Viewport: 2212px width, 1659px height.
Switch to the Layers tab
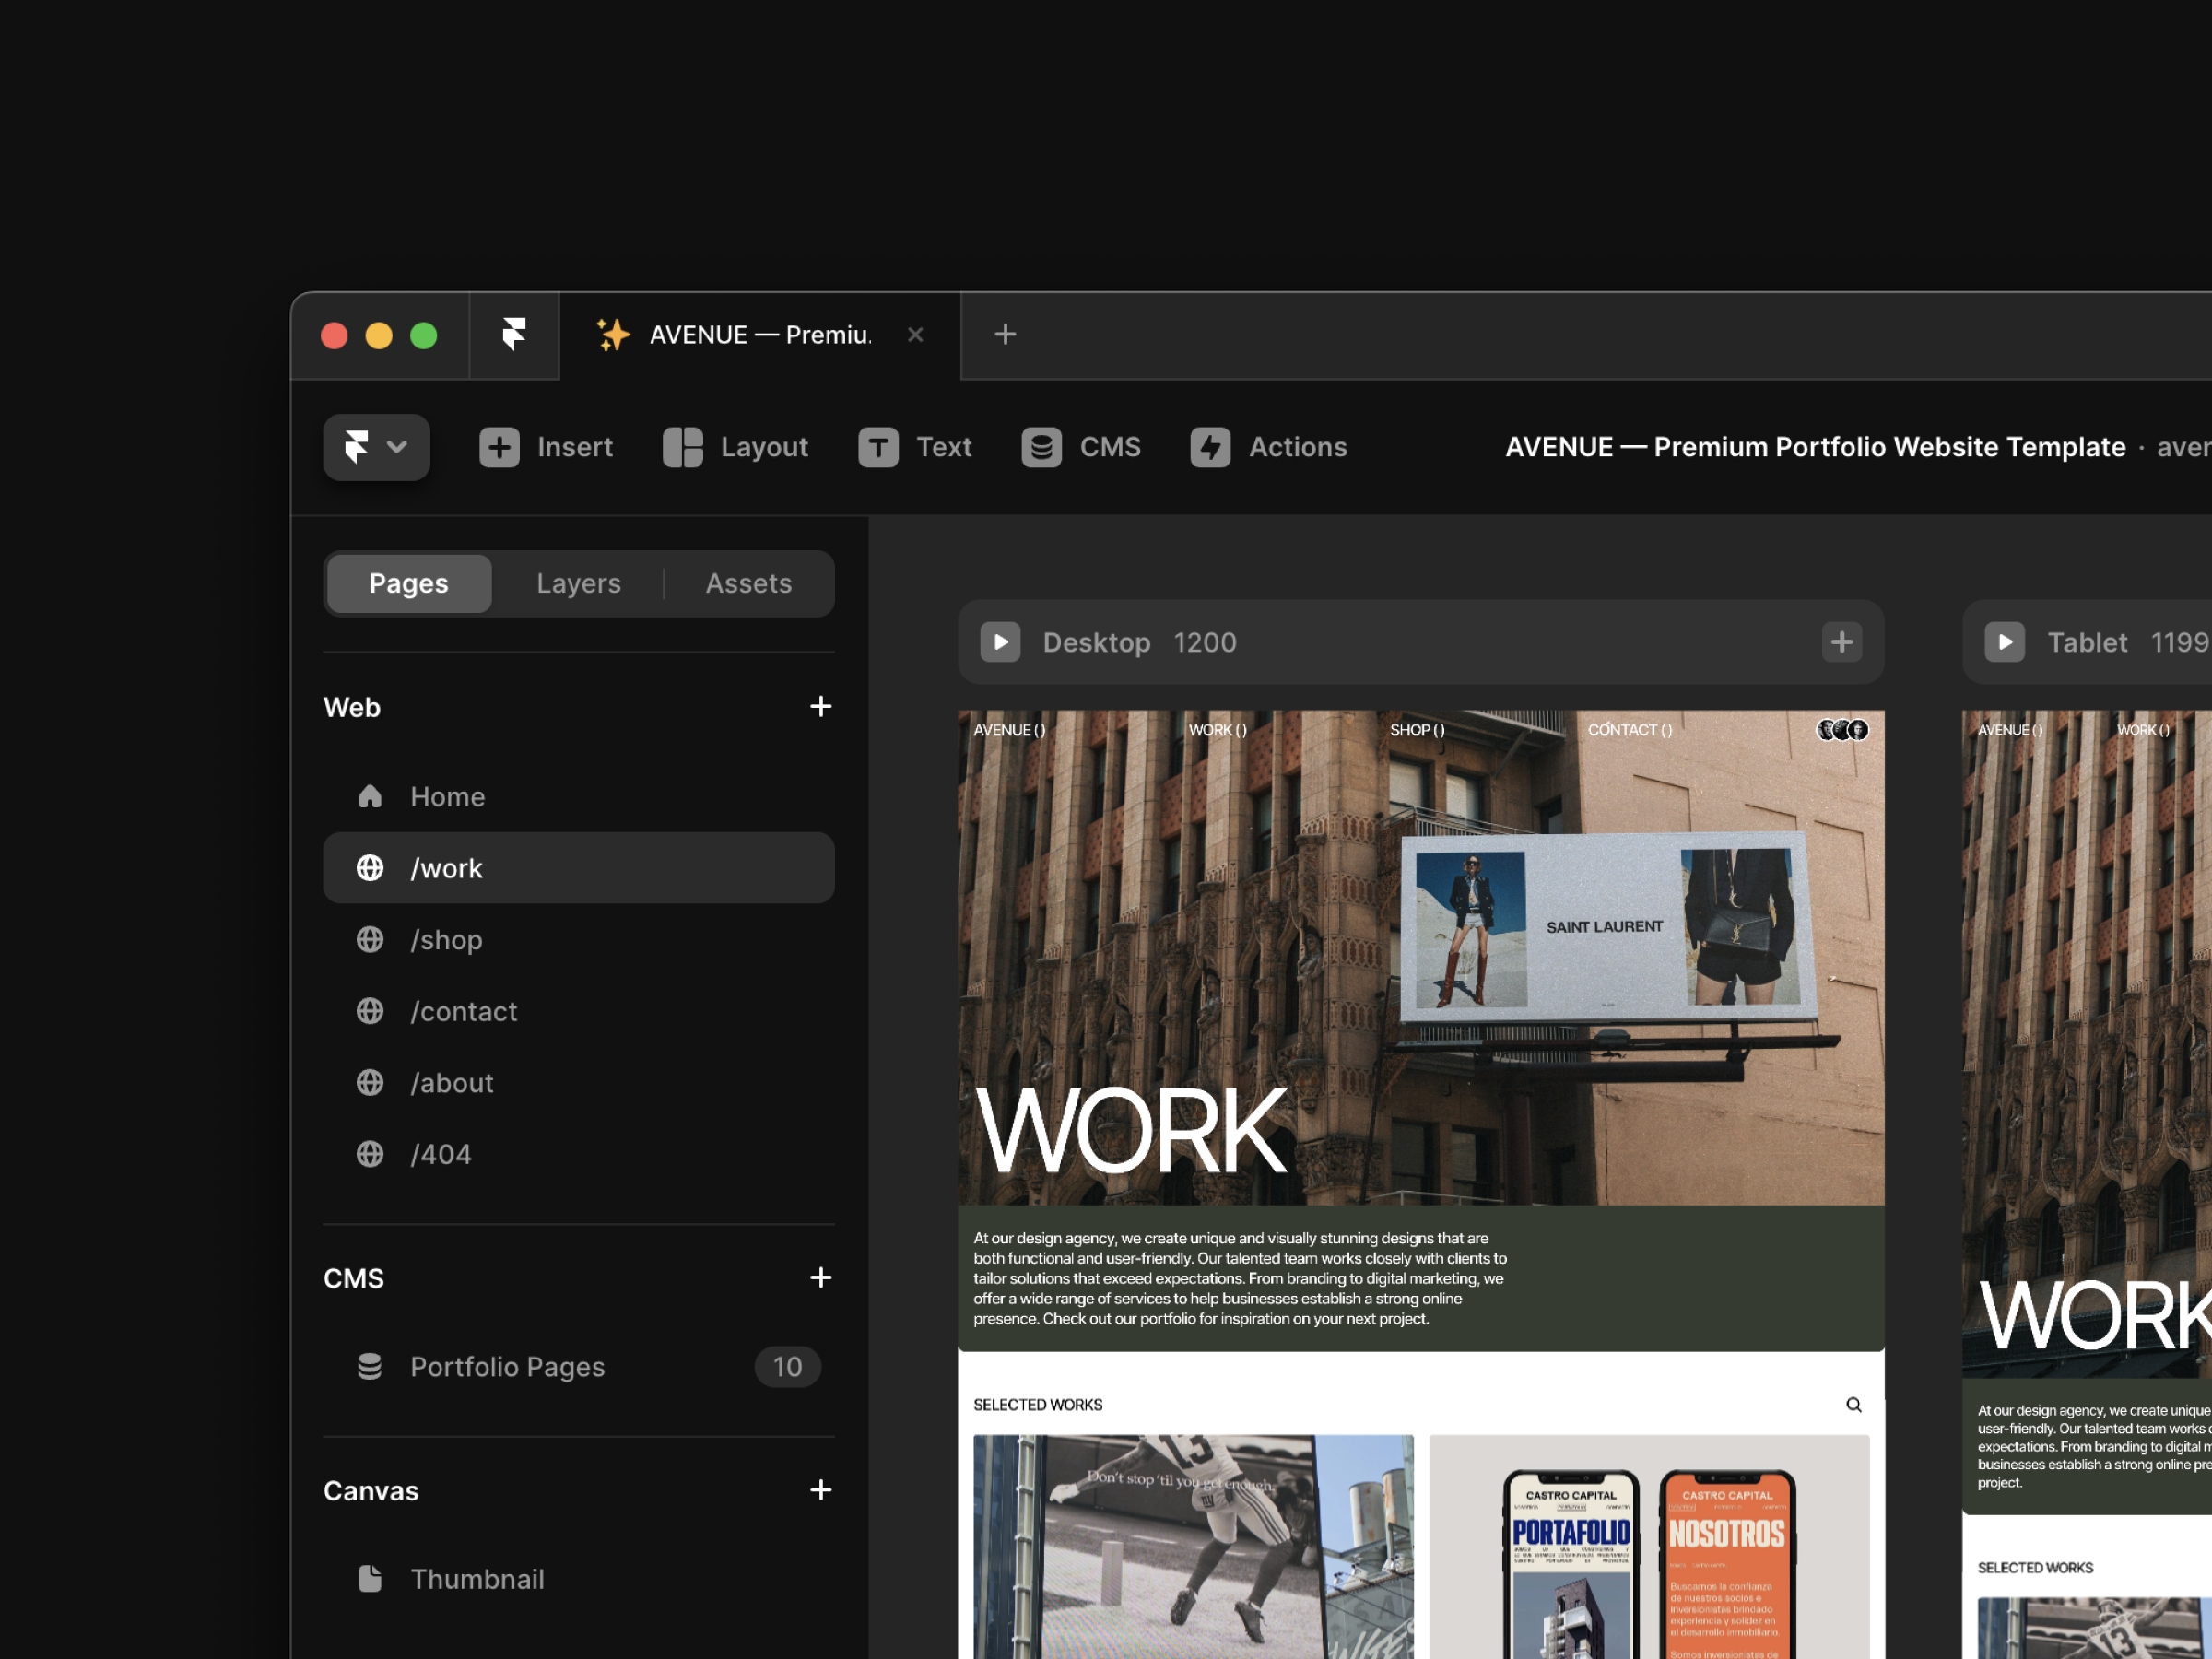[578, 583]
